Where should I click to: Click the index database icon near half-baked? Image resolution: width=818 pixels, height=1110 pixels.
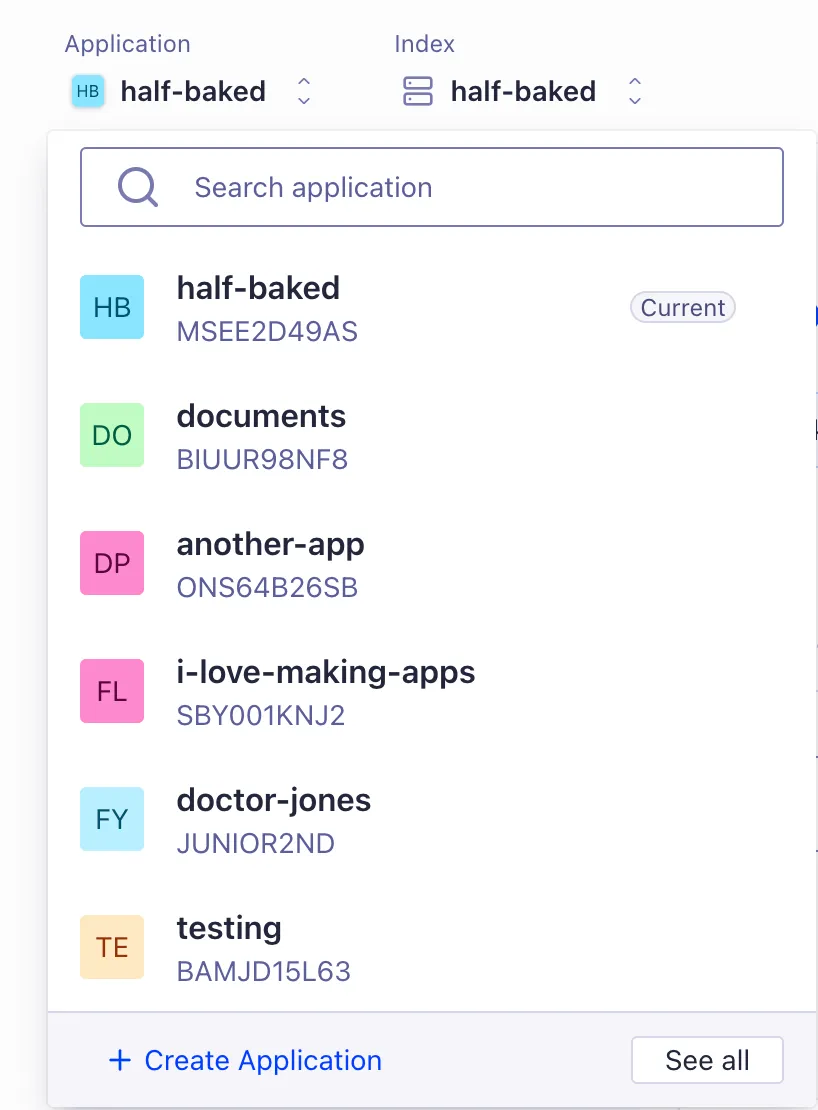pos(417,91)
